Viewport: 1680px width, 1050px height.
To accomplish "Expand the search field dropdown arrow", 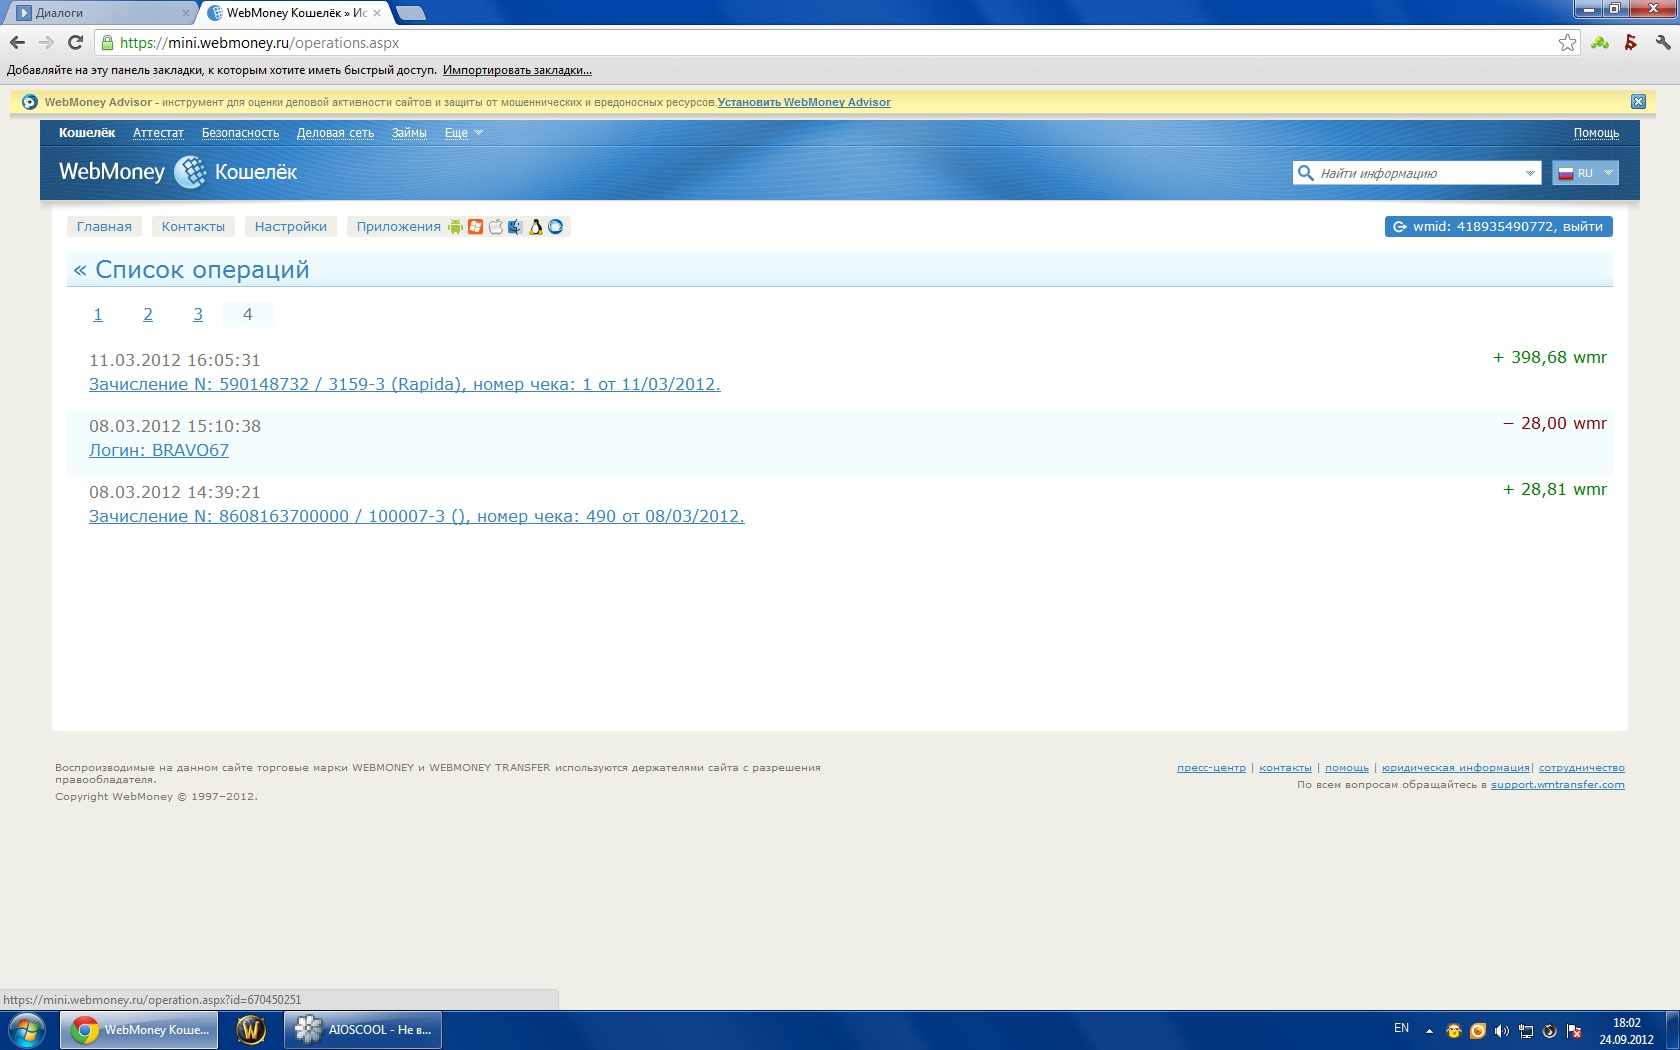I will tap(1530, 173).
